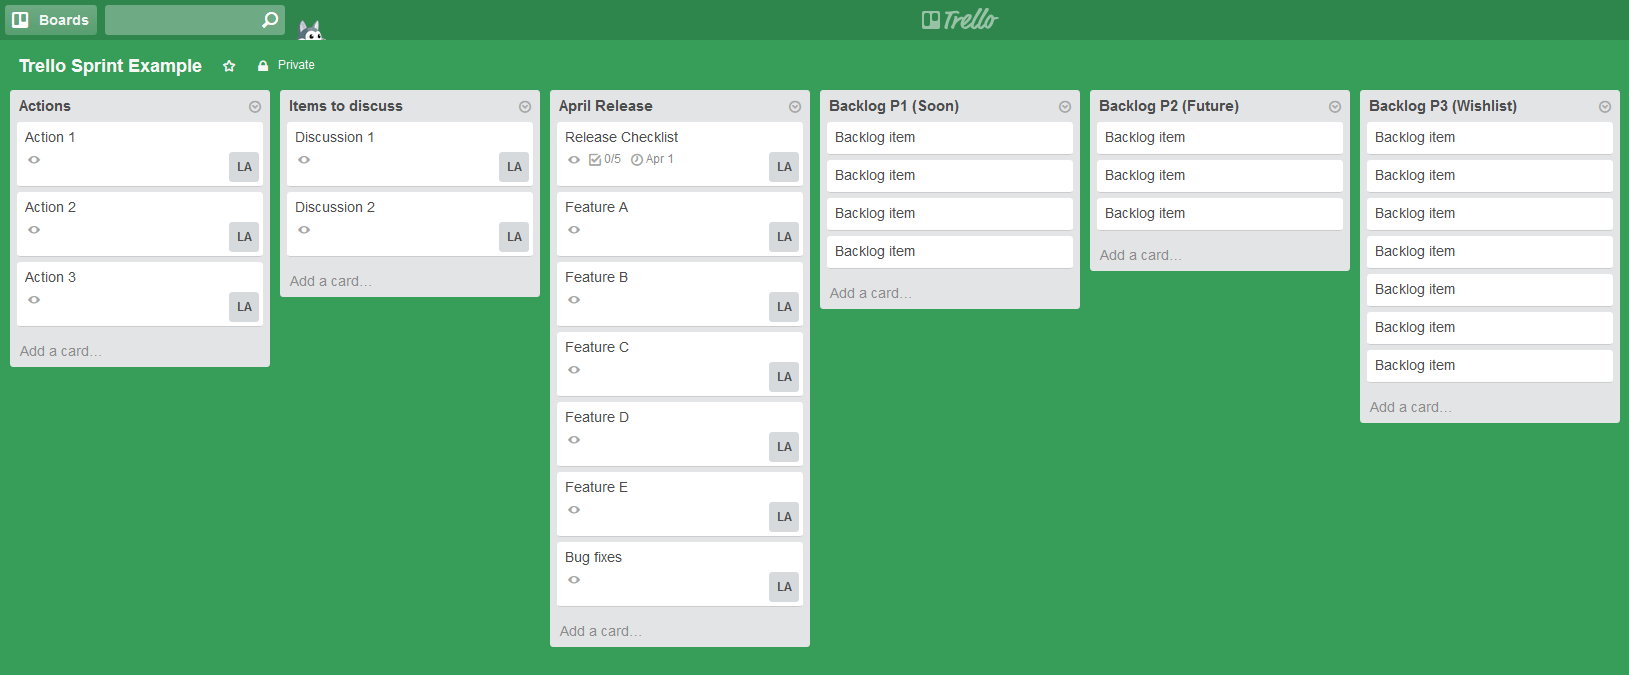The width and height of the screenshot is (1629, 675).
Task: Click the 0/5 checklist badge
Action: [x=605, y=159]
